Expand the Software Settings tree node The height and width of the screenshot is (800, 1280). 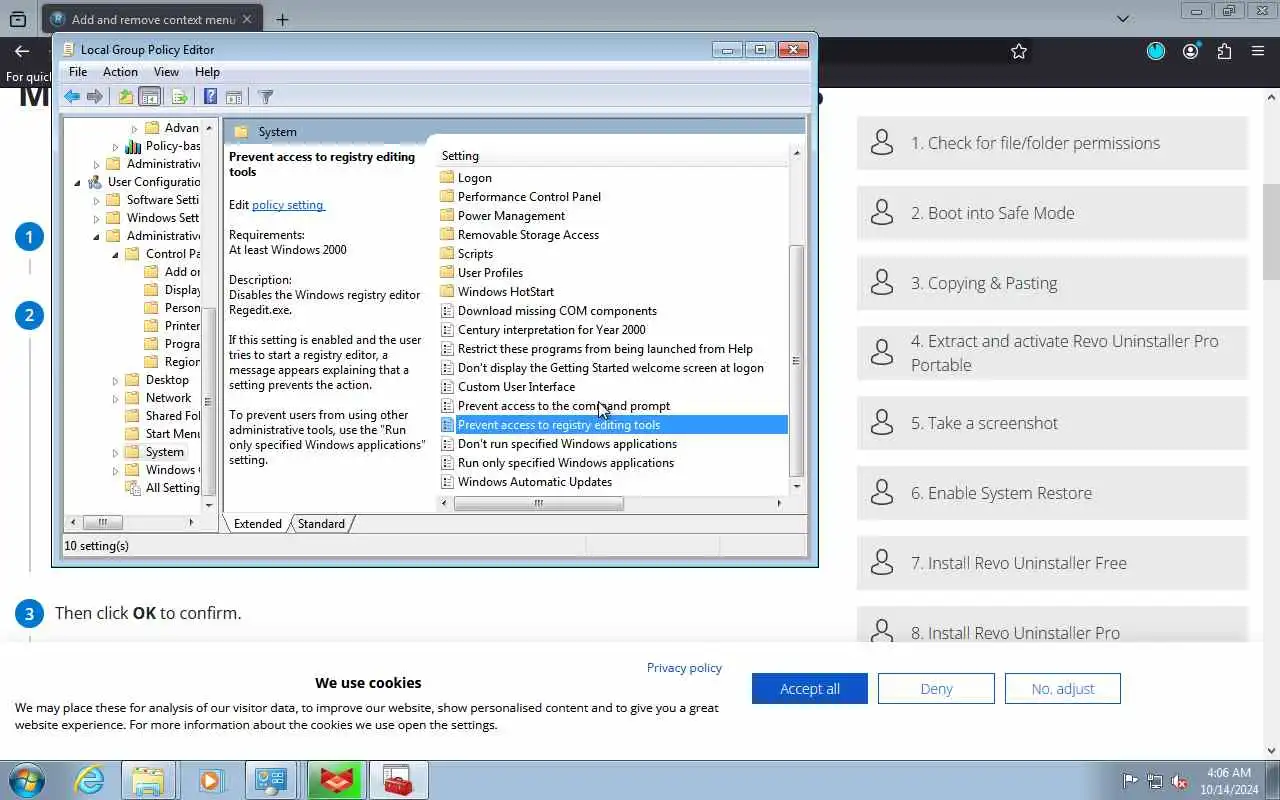[x=97, y=200]
